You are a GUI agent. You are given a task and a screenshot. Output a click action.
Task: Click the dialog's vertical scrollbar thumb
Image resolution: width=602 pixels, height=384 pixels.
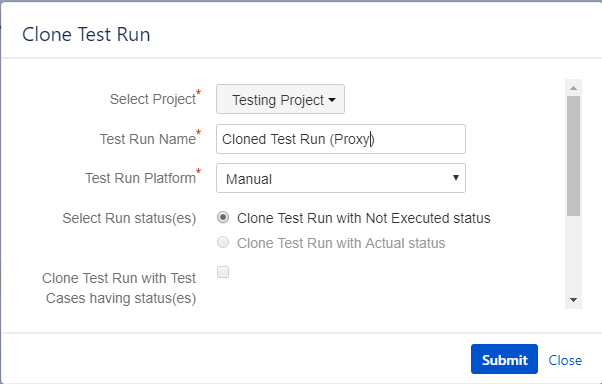pos(574,156)
